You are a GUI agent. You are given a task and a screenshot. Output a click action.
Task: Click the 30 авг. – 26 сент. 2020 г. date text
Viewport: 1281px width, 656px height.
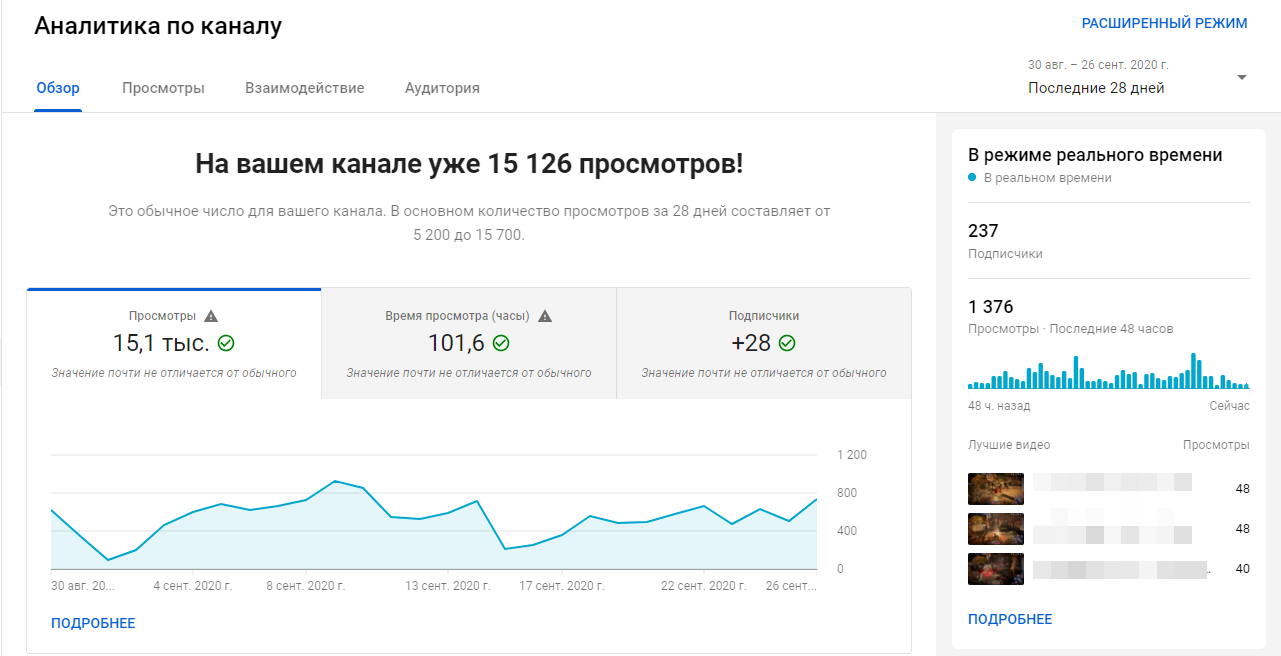[1098, 65]
